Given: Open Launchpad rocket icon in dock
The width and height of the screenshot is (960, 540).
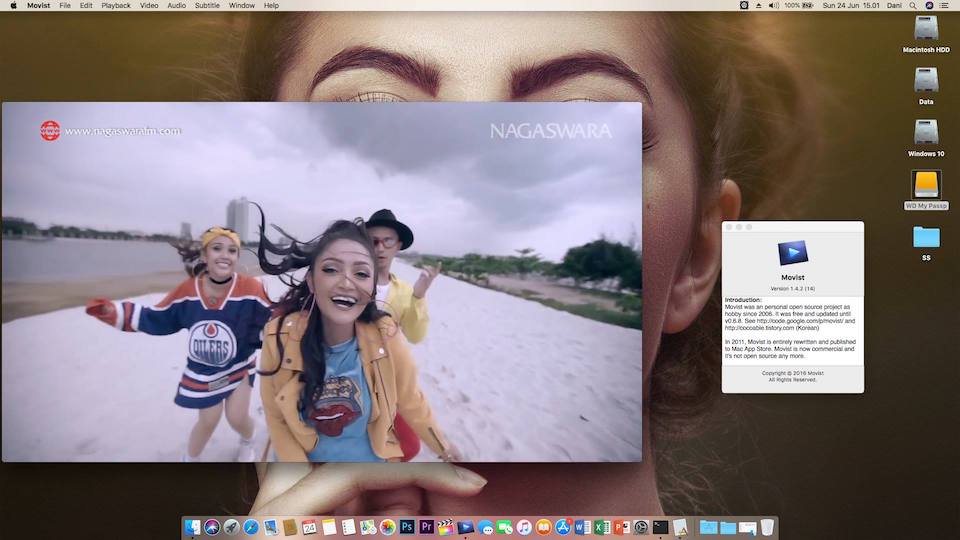Looking at the screenshot, I should point(231,527).
